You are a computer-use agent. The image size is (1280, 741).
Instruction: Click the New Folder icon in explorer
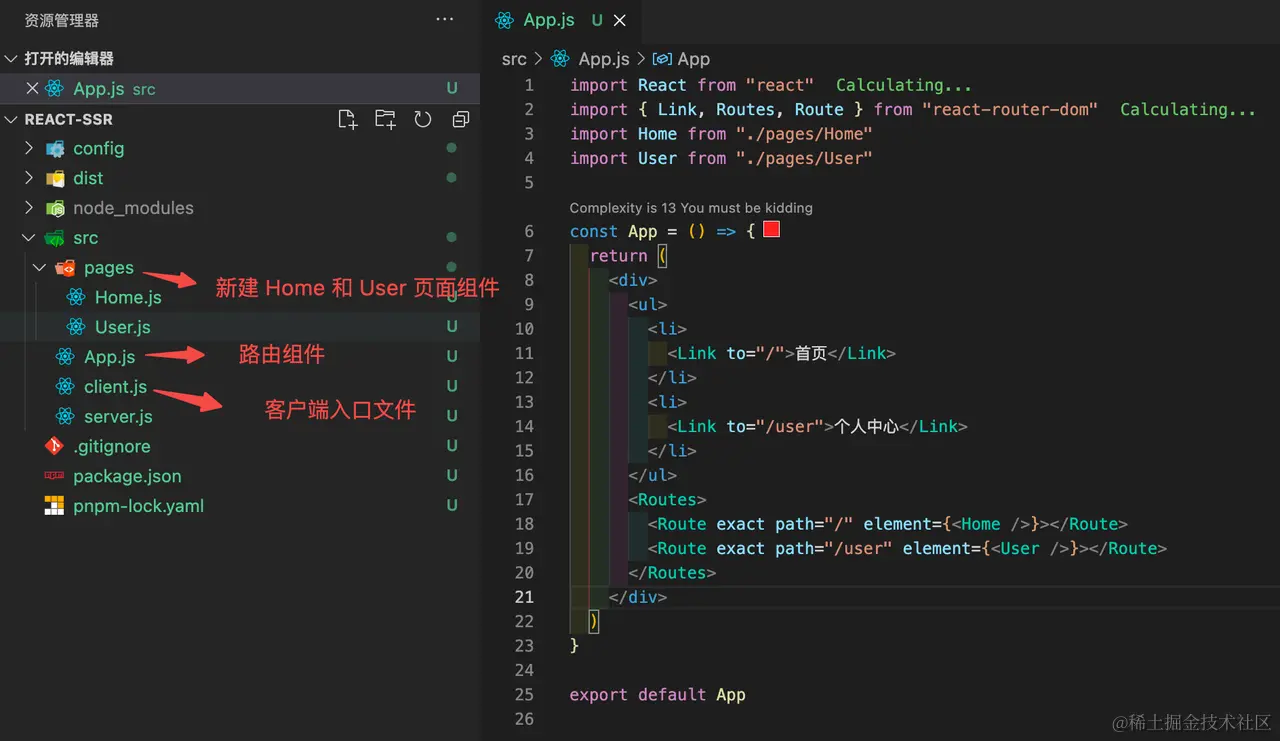(x=385, y=119)
